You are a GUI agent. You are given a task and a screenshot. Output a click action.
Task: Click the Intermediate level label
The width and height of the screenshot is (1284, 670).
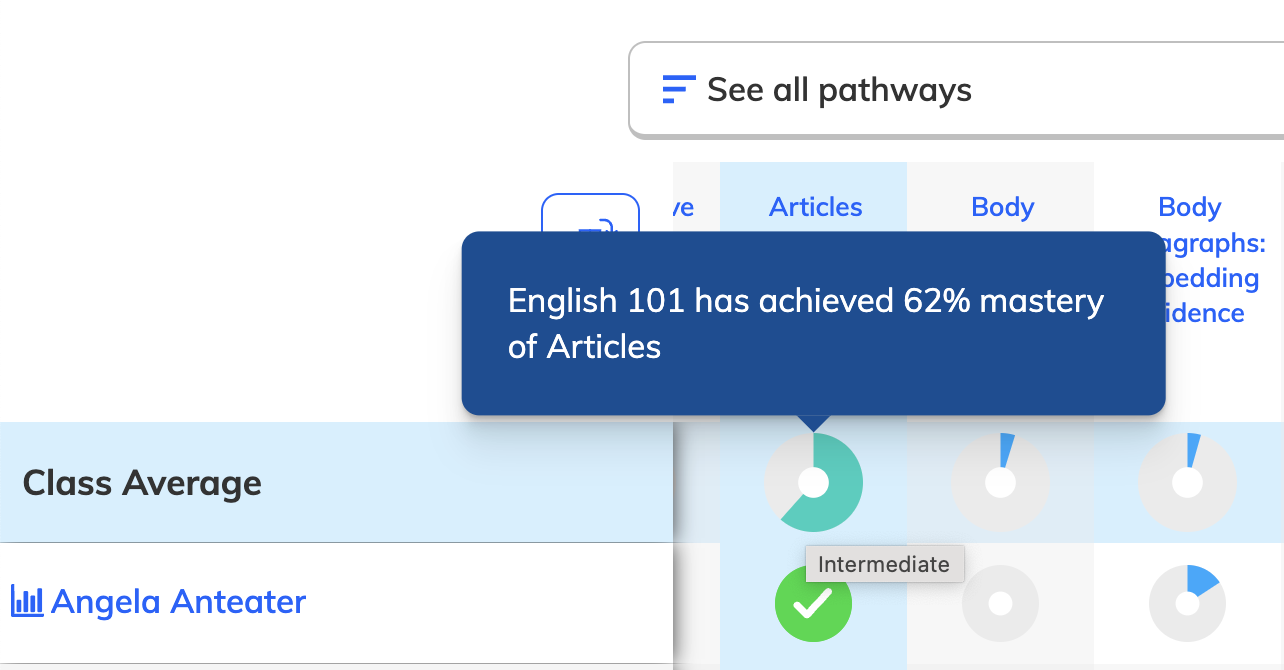[x=884, y=564]
